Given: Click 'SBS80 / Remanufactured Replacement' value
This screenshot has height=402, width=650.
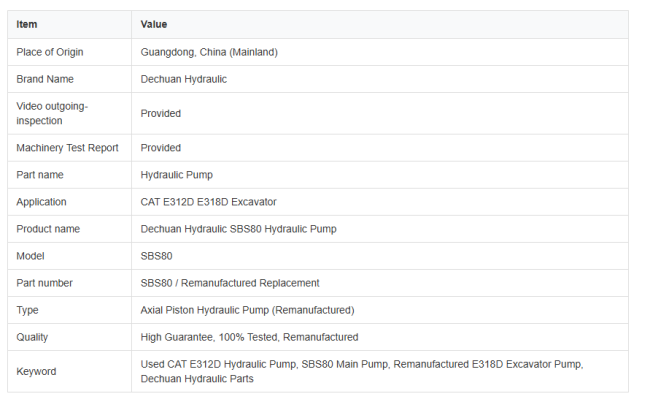Looking at the screenshot, I should 230,283.
